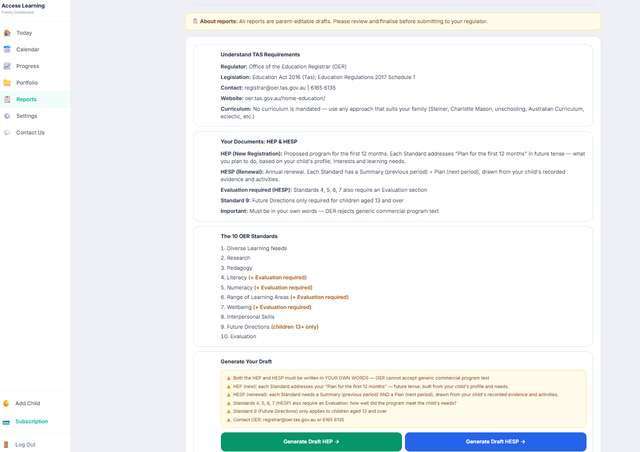Click Generate Draft HEP button
The image size is (640, 452).
coord(311,442)
